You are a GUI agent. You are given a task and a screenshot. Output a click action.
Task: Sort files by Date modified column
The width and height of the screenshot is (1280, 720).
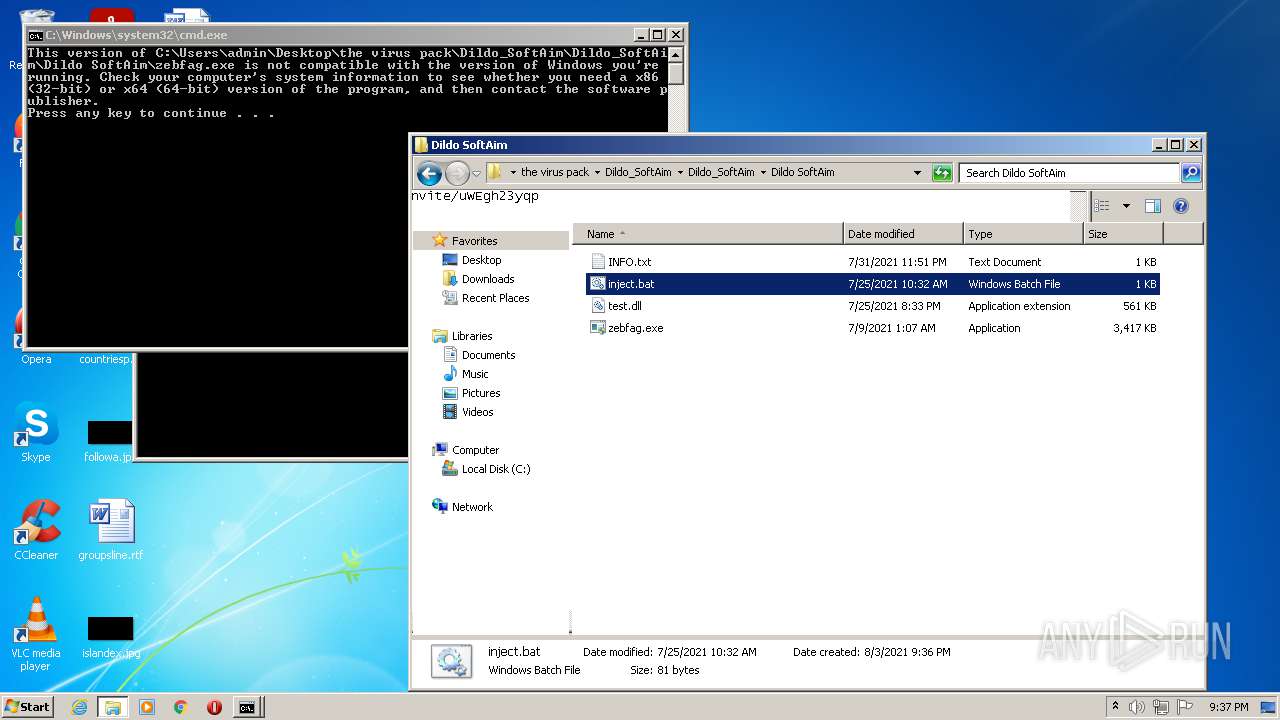904,234
